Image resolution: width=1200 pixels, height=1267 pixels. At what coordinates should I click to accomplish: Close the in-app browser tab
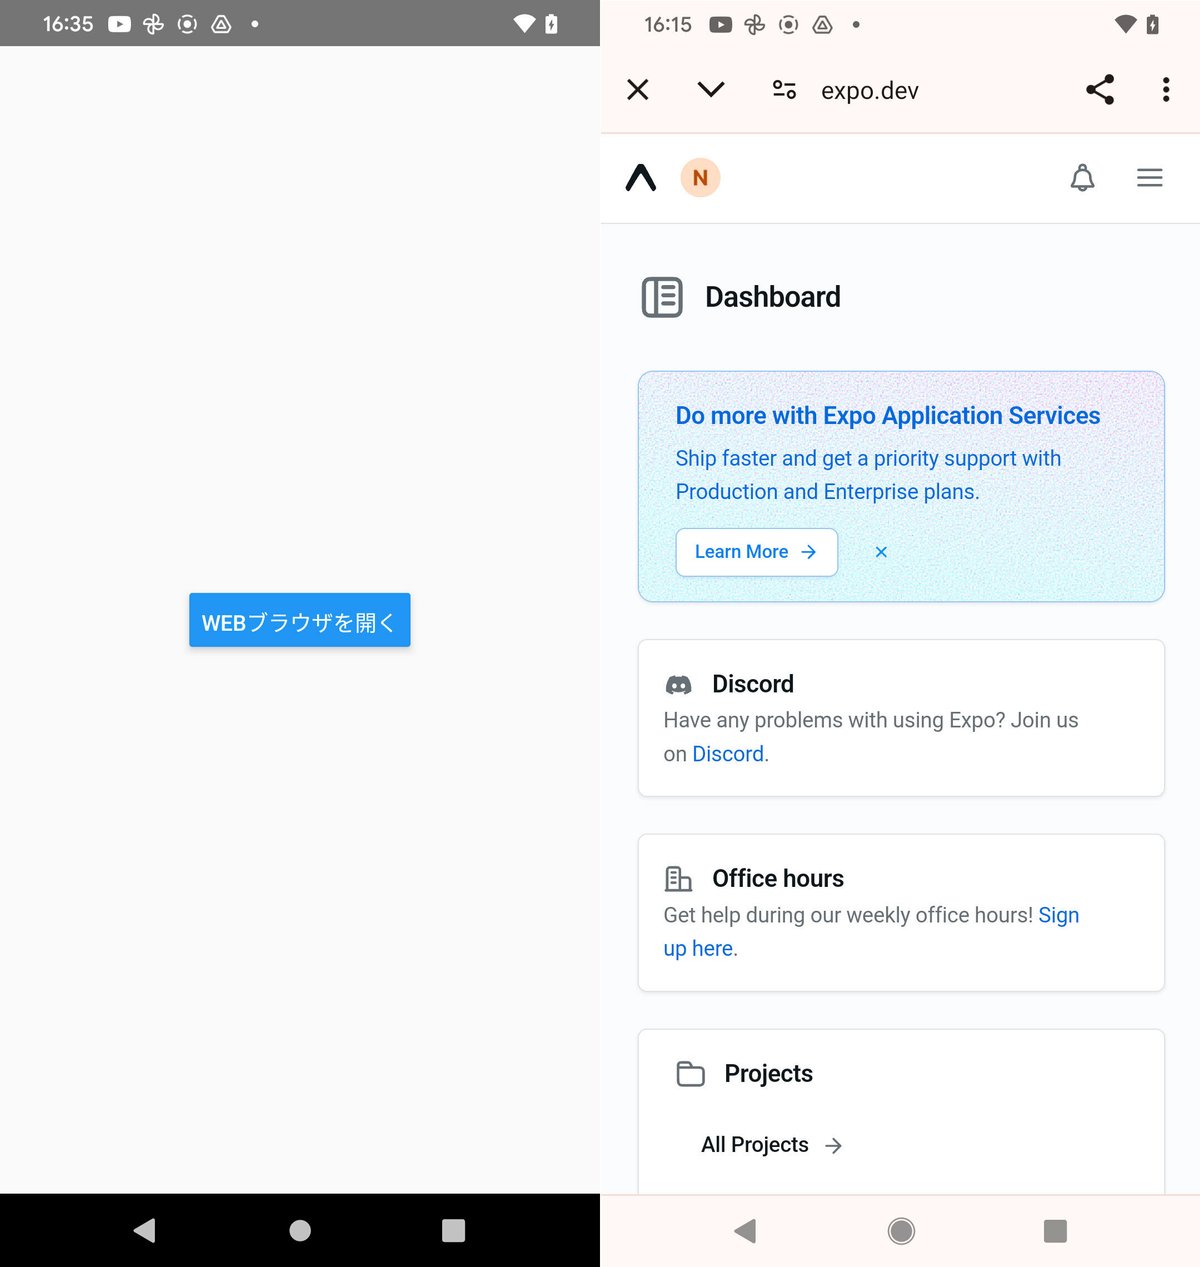[x=638, y=90]
